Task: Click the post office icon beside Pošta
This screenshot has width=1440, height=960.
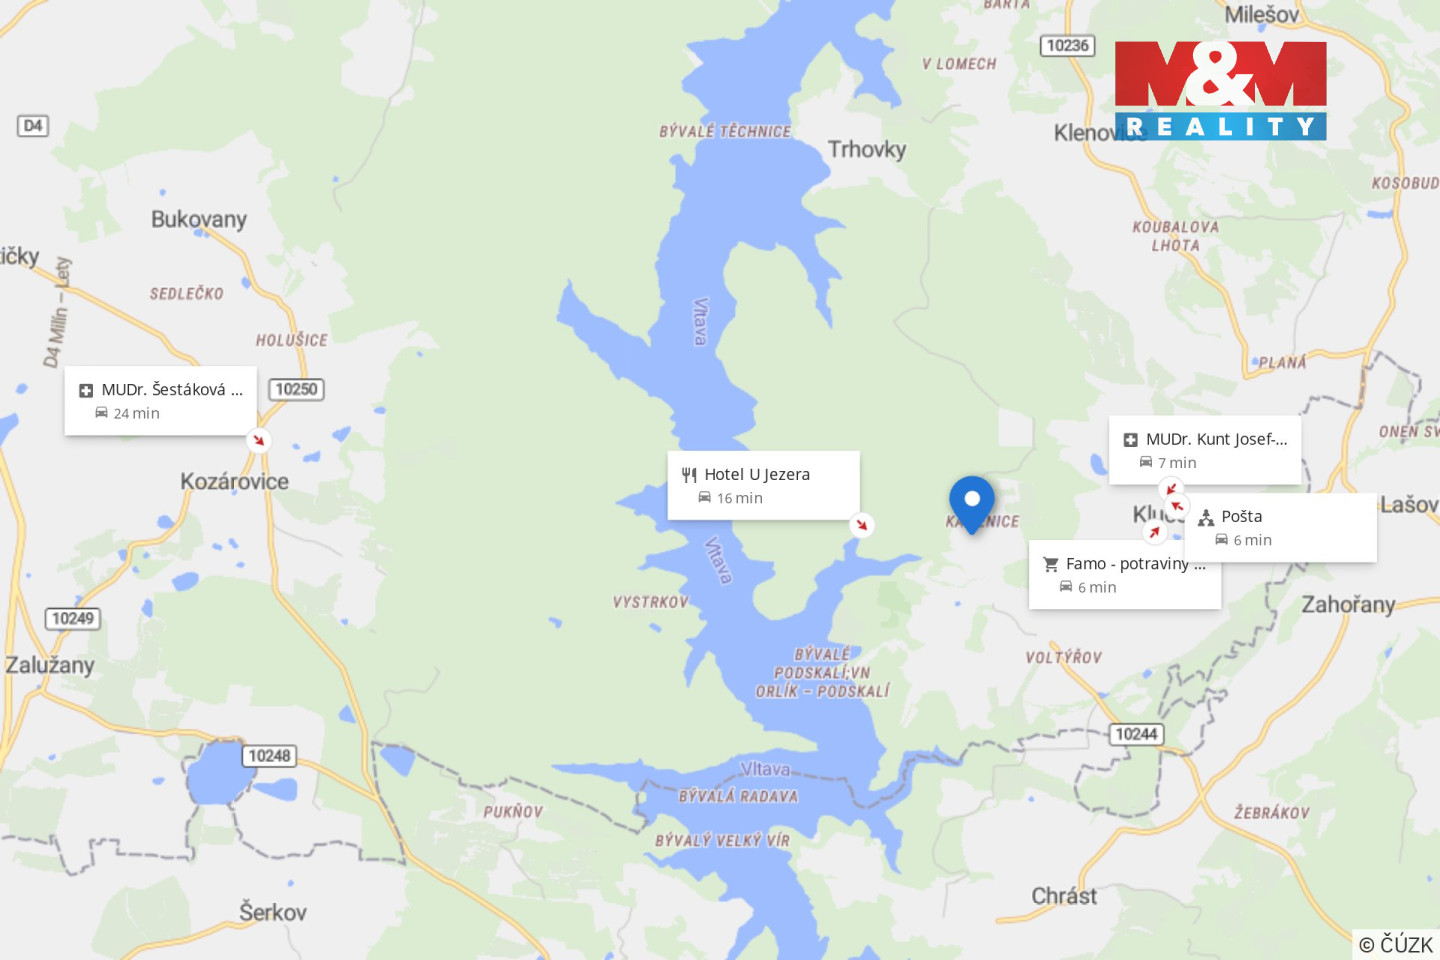Action: (1206, 517)
